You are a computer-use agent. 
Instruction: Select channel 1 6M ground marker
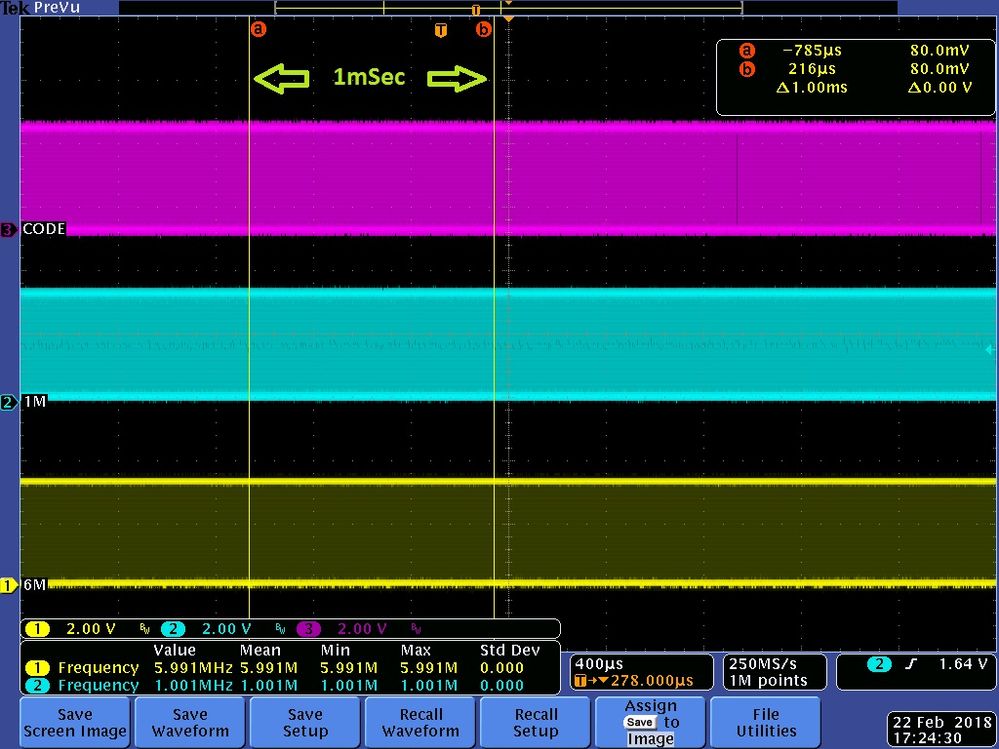click(x=8, y=585)
